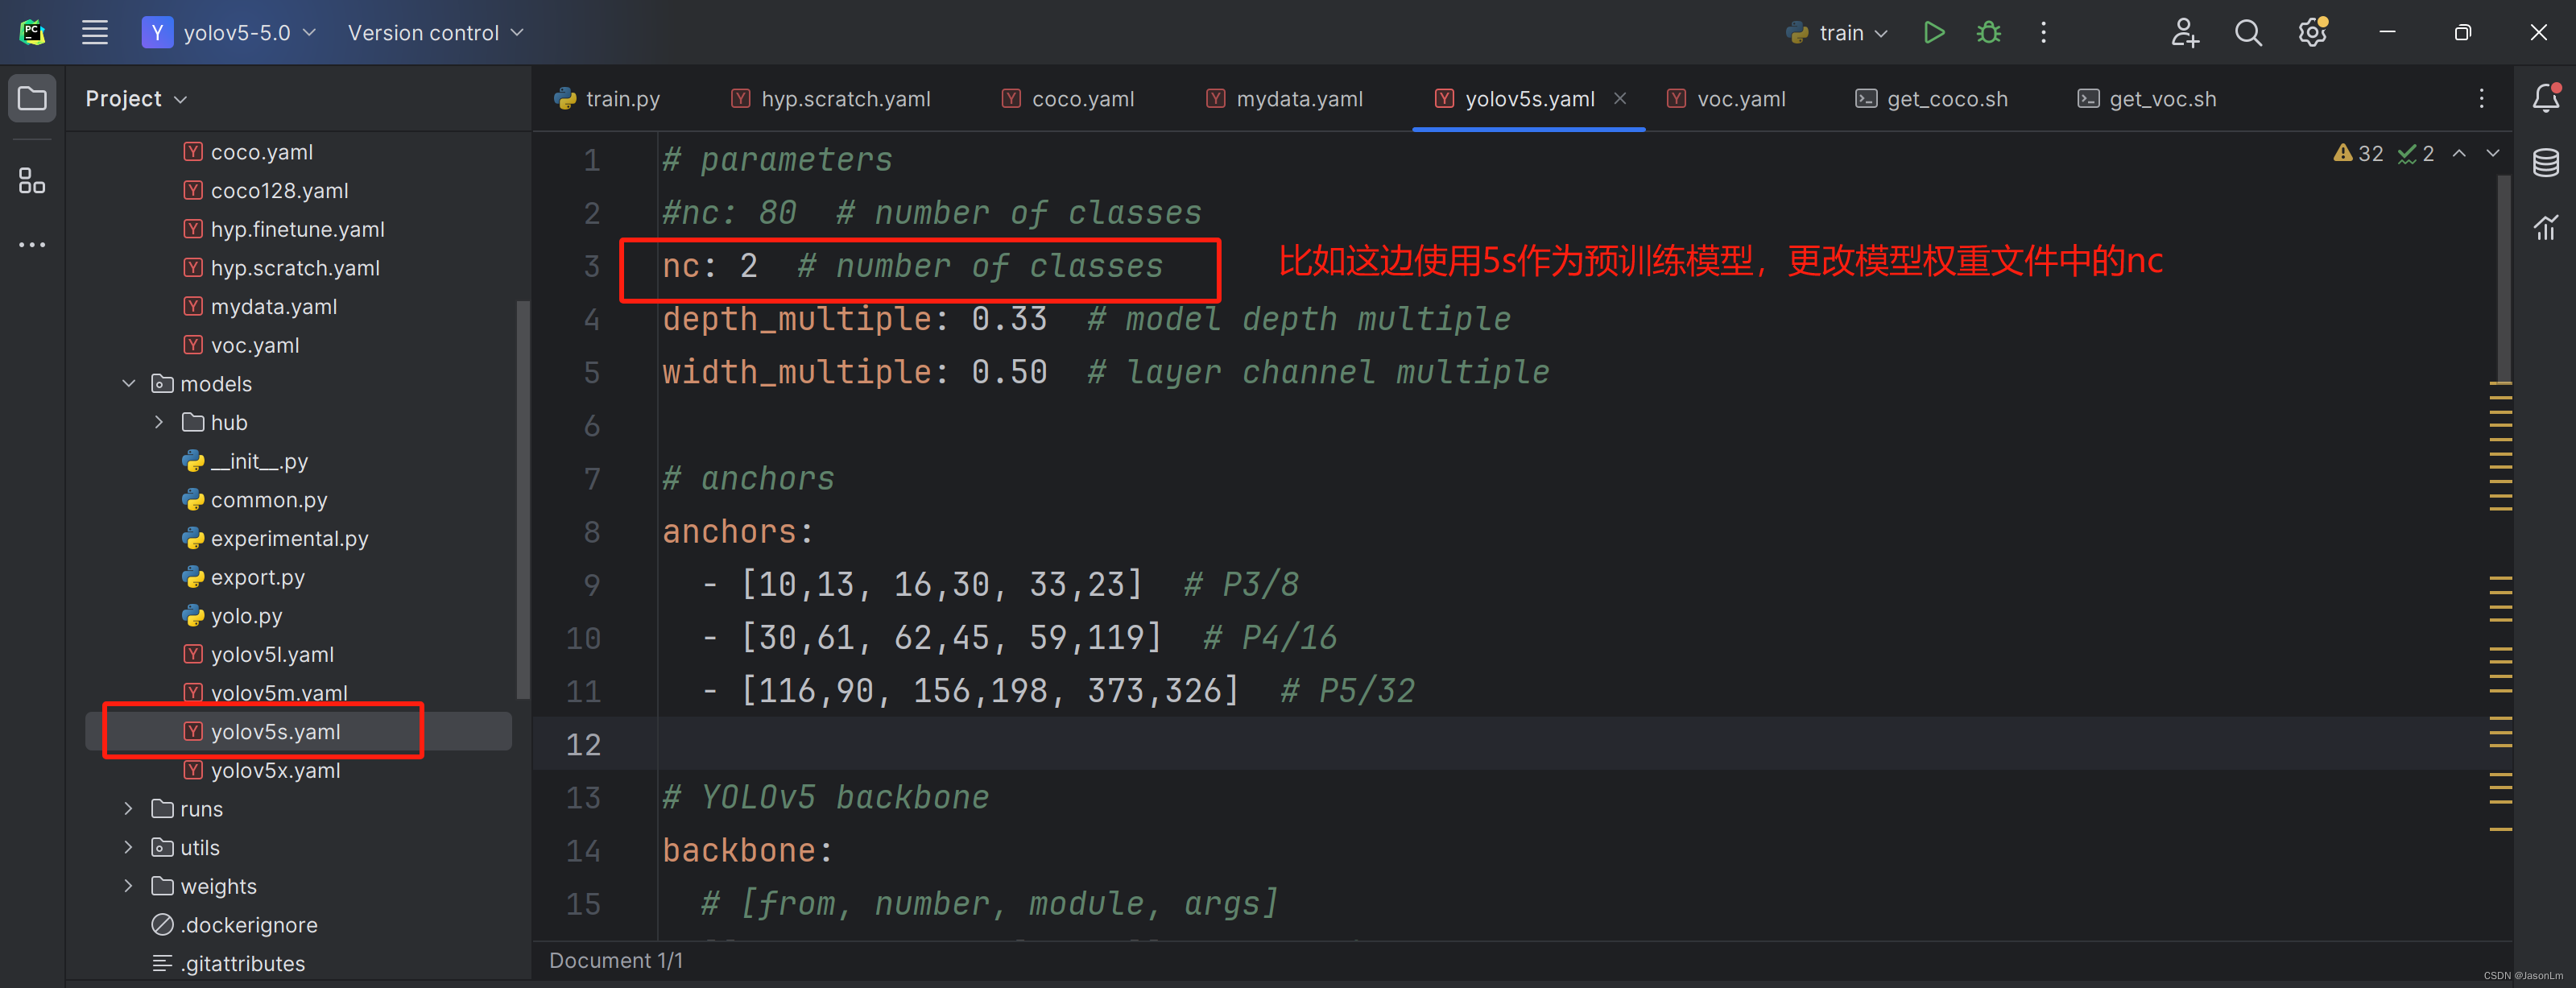Screen dimensions: 2576x988
Task: Switch to train.py tab
Action: (607, 98)
